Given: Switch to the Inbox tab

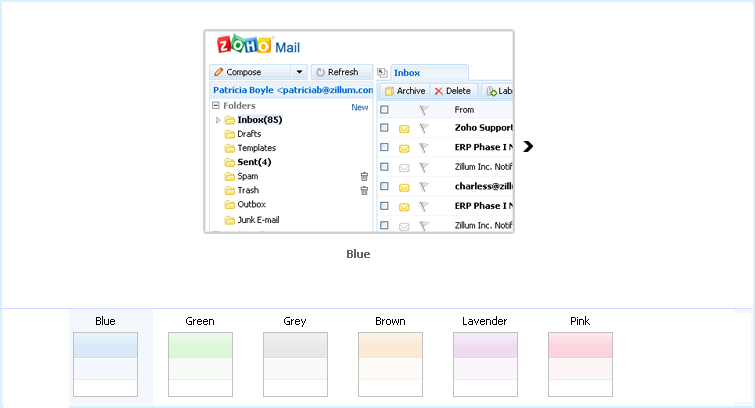Looking at the screenshot, I should tap(407, 73).
